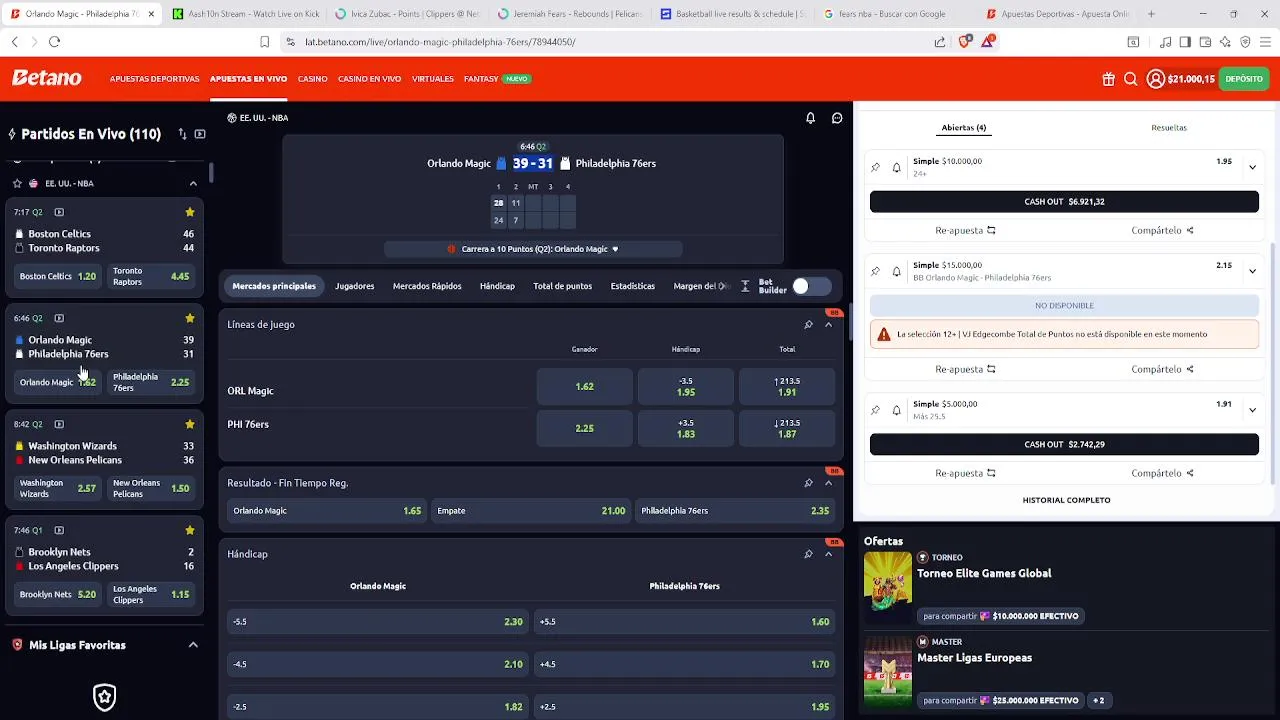Favorite the EE. UU. - NBA league star
The image size is (1280, 720).
pyautogui.click(x=17, y=184)
